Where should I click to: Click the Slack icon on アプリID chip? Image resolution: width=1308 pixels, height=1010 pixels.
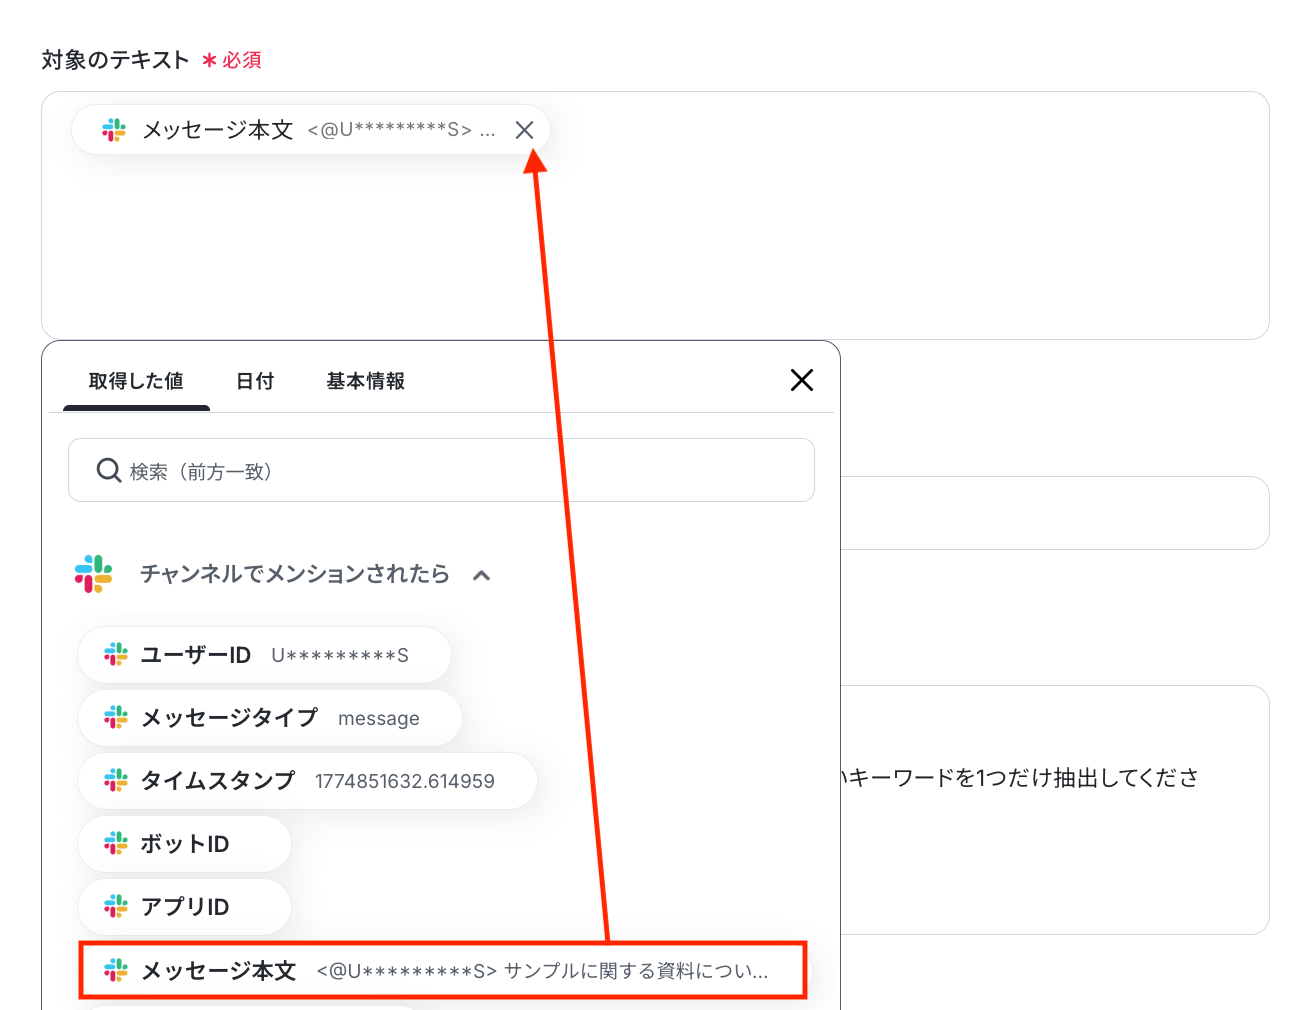[x=116, y=907]
